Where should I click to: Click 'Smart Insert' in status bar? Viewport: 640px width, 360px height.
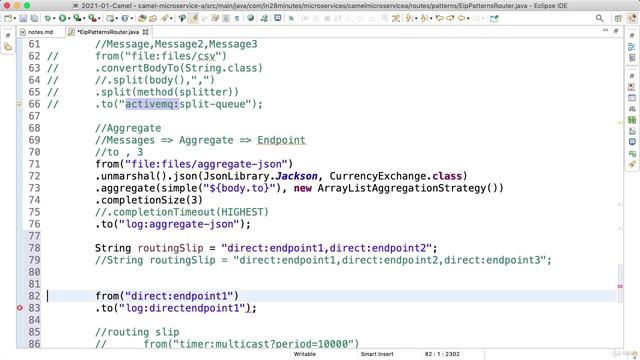pyautogui.click(x=377, y=354)
